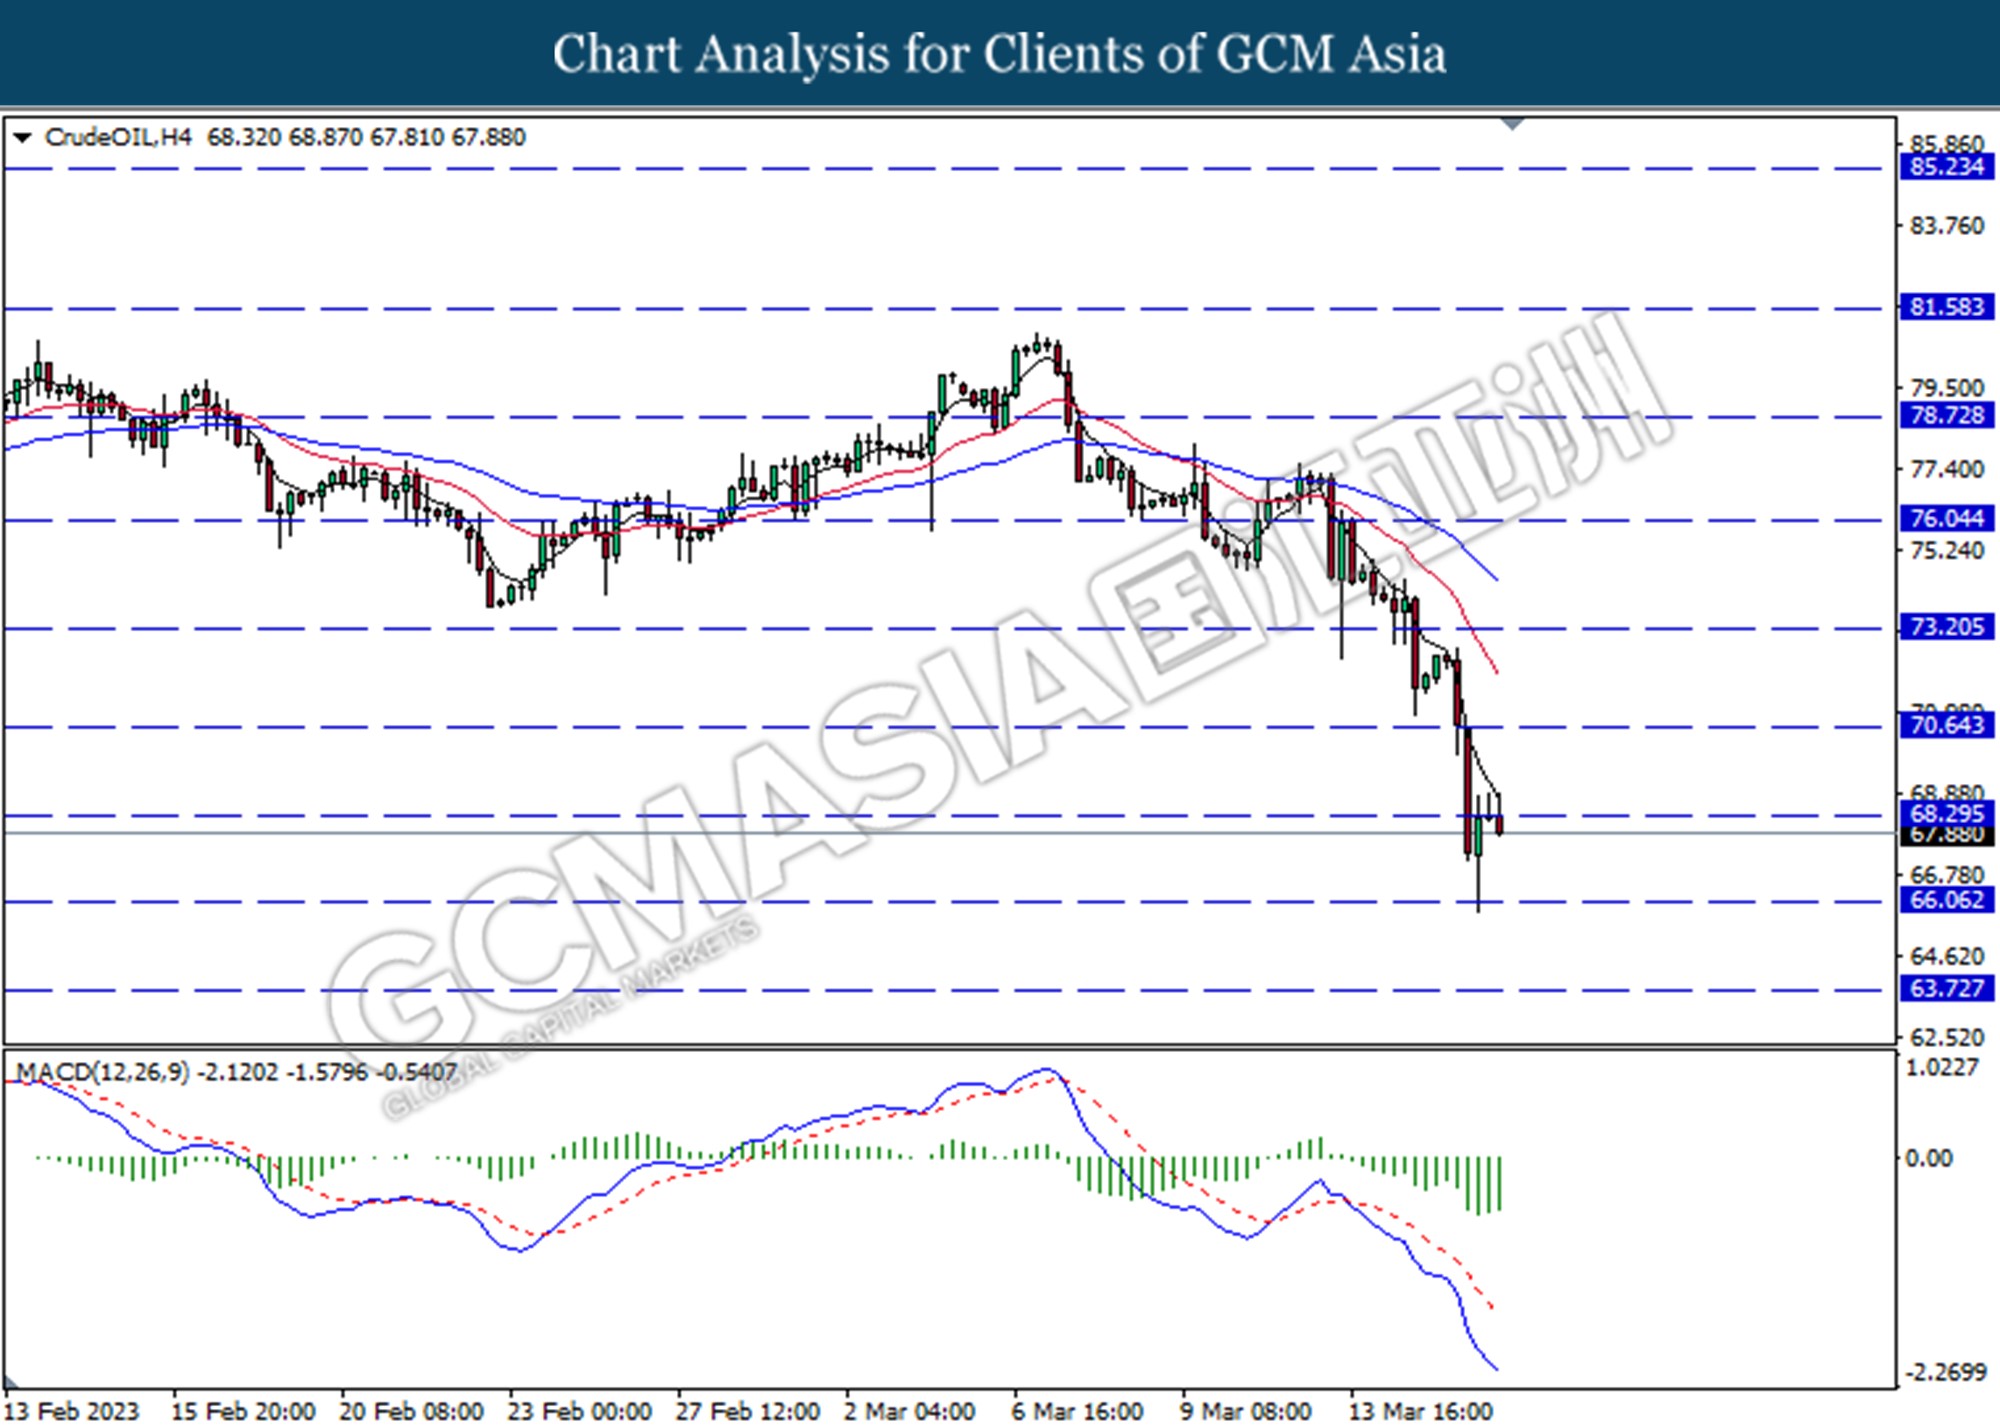This screenshot has height=1428, width=2000.
Task: Select the 68.295 price level tag
Action: coord(1945,813)
